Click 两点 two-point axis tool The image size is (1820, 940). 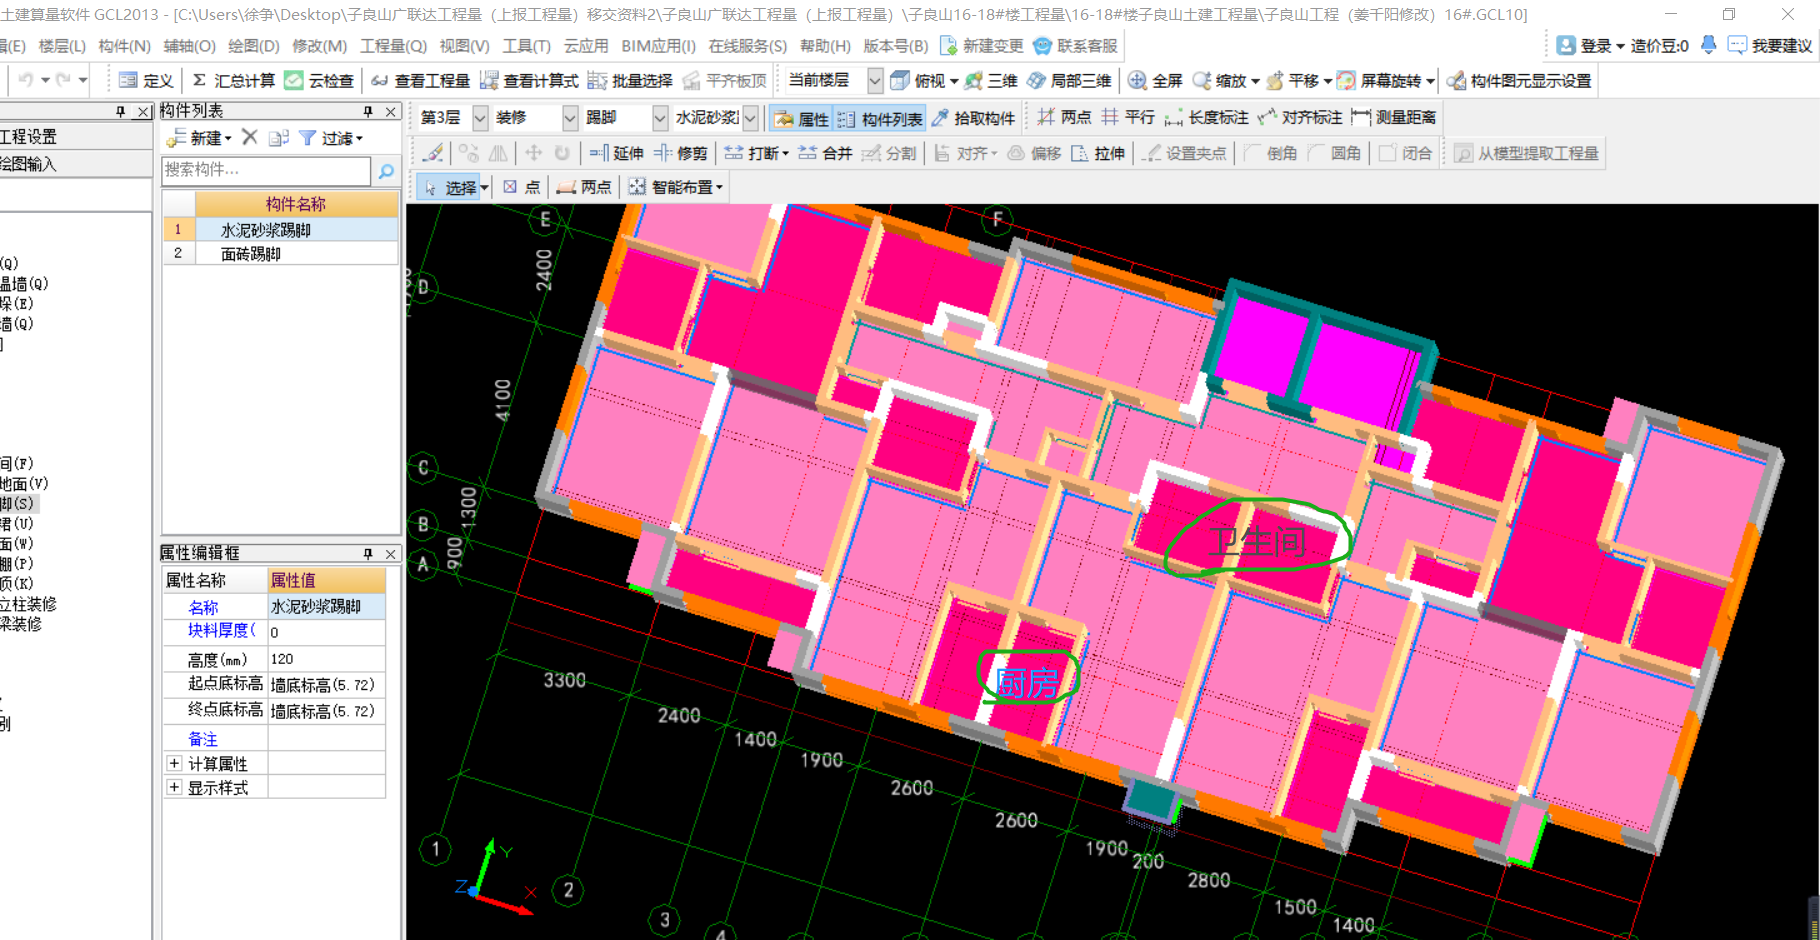(x=1064, y=118)
